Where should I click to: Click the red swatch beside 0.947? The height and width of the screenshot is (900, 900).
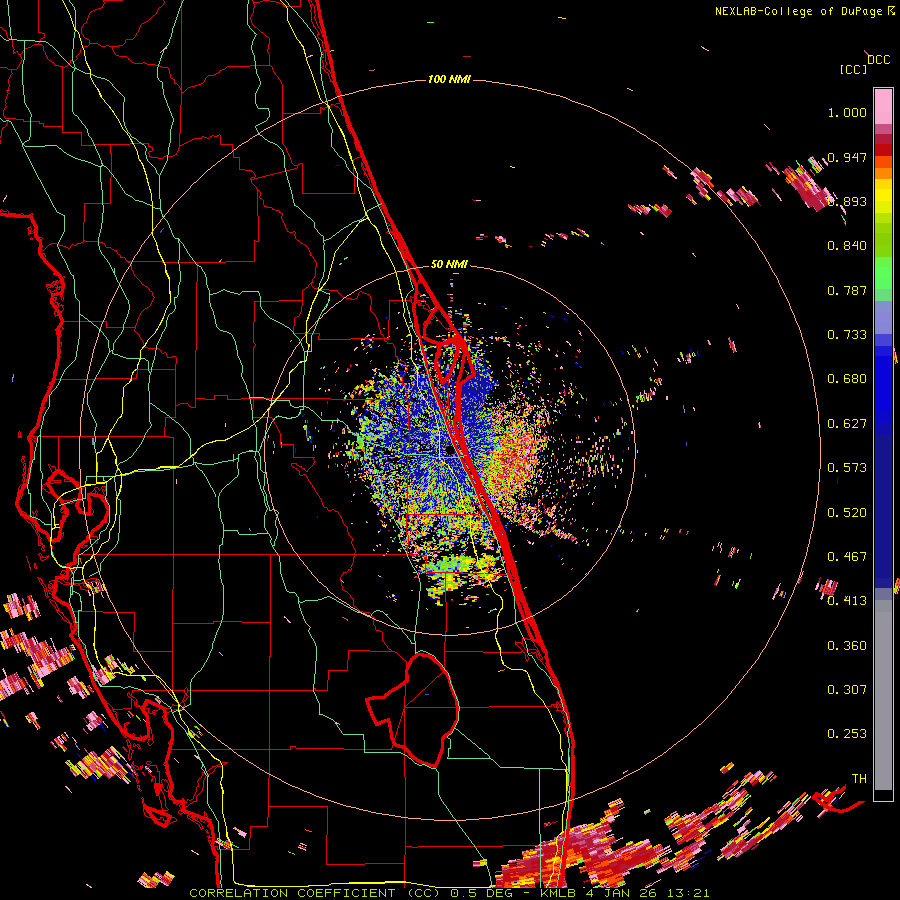(x=883, y=150)
